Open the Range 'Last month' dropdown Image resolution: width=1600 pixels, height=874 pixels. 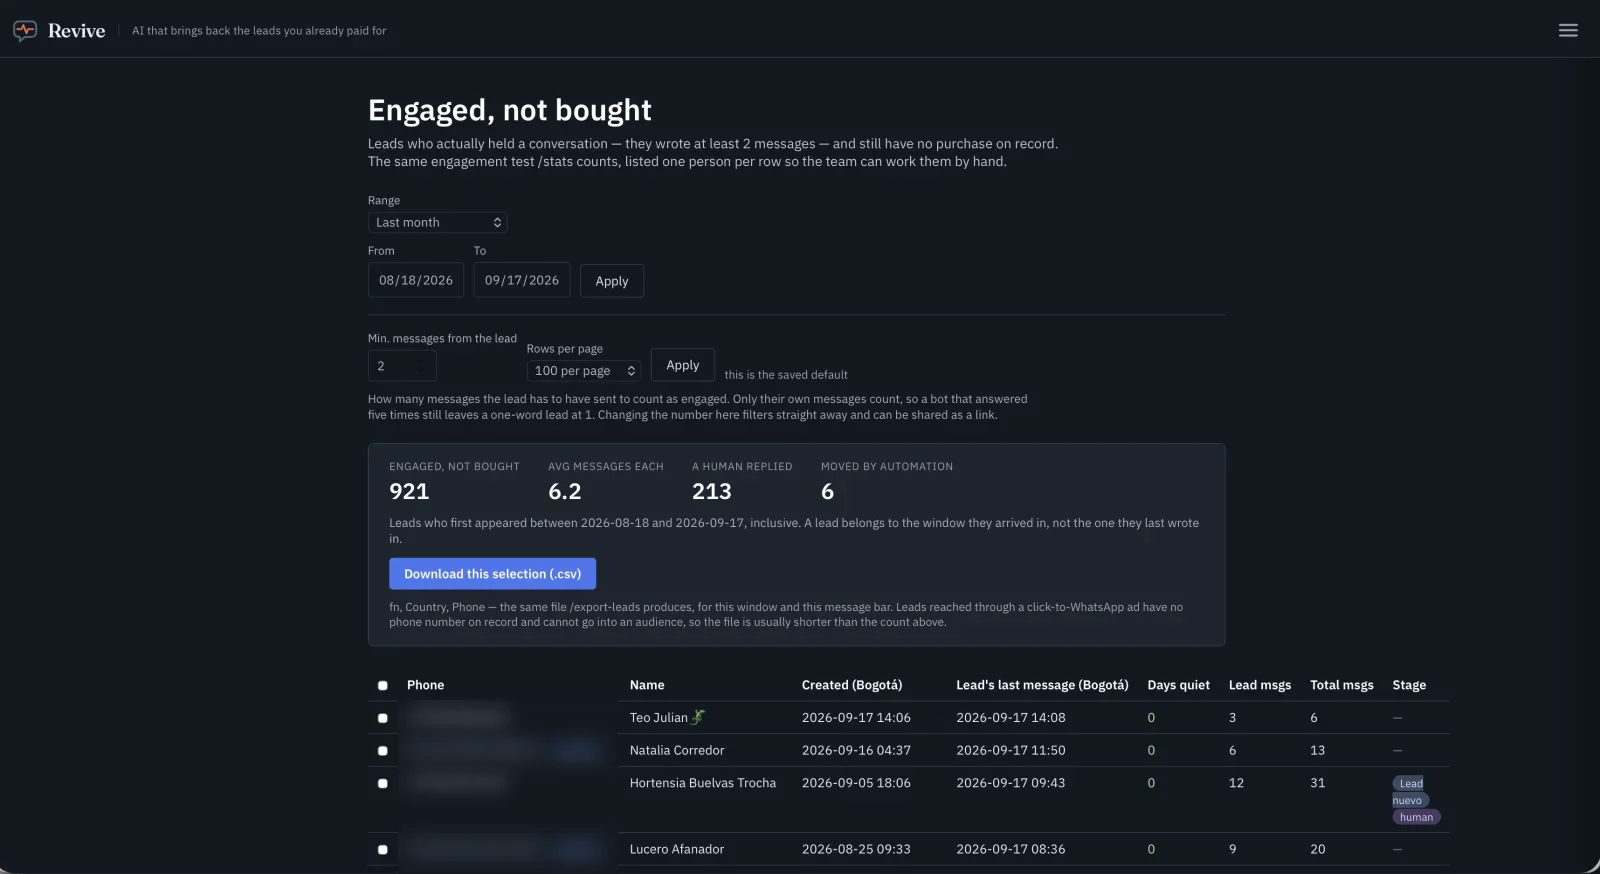[x=438, y=223]
